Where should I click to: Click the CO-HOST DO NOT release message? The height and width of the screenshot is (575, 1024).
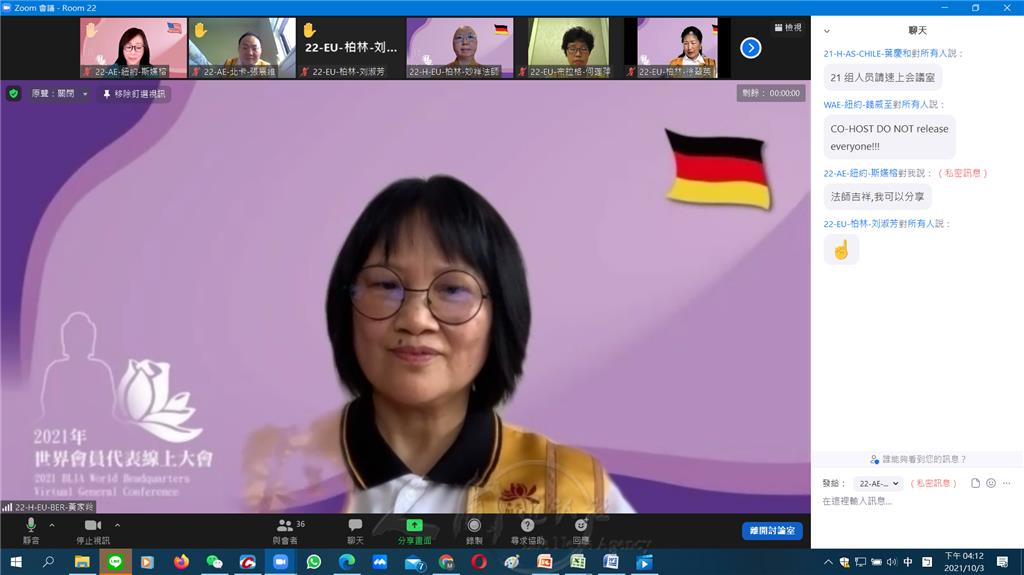[x=889, y=137]
